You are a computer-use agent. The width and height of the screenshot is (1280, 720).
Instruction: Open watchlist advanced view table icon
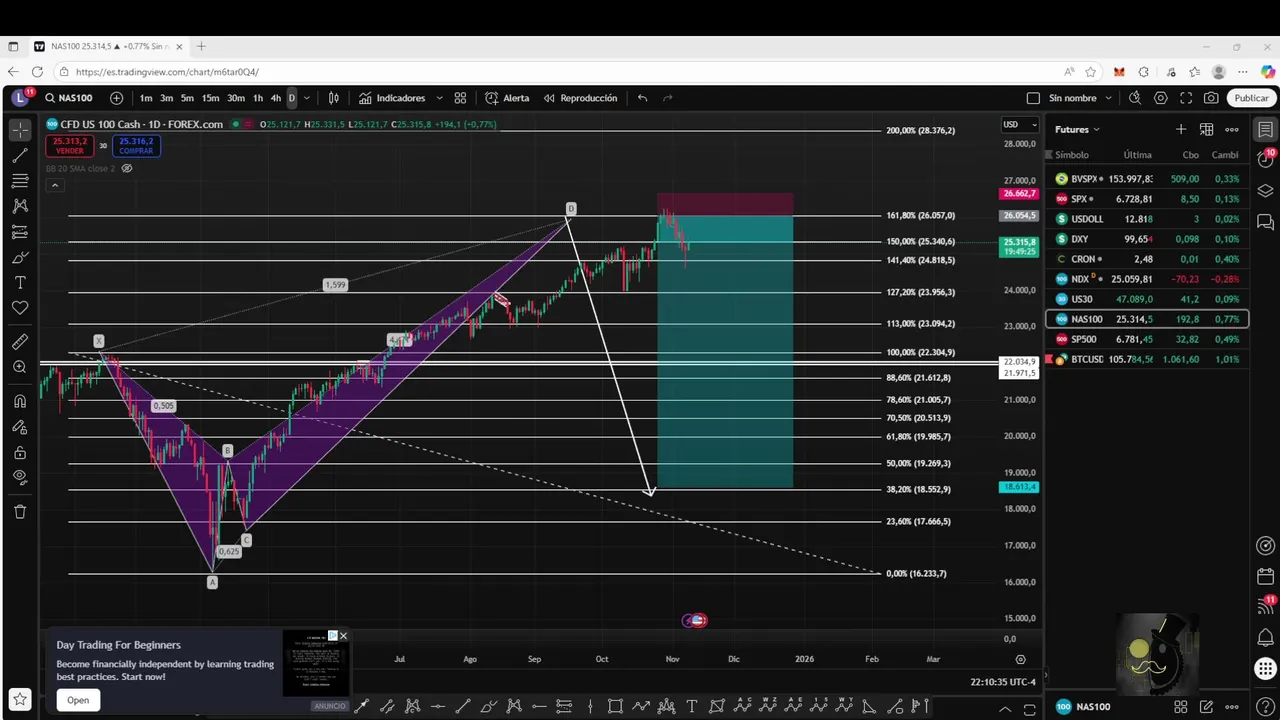(1206, 129)
